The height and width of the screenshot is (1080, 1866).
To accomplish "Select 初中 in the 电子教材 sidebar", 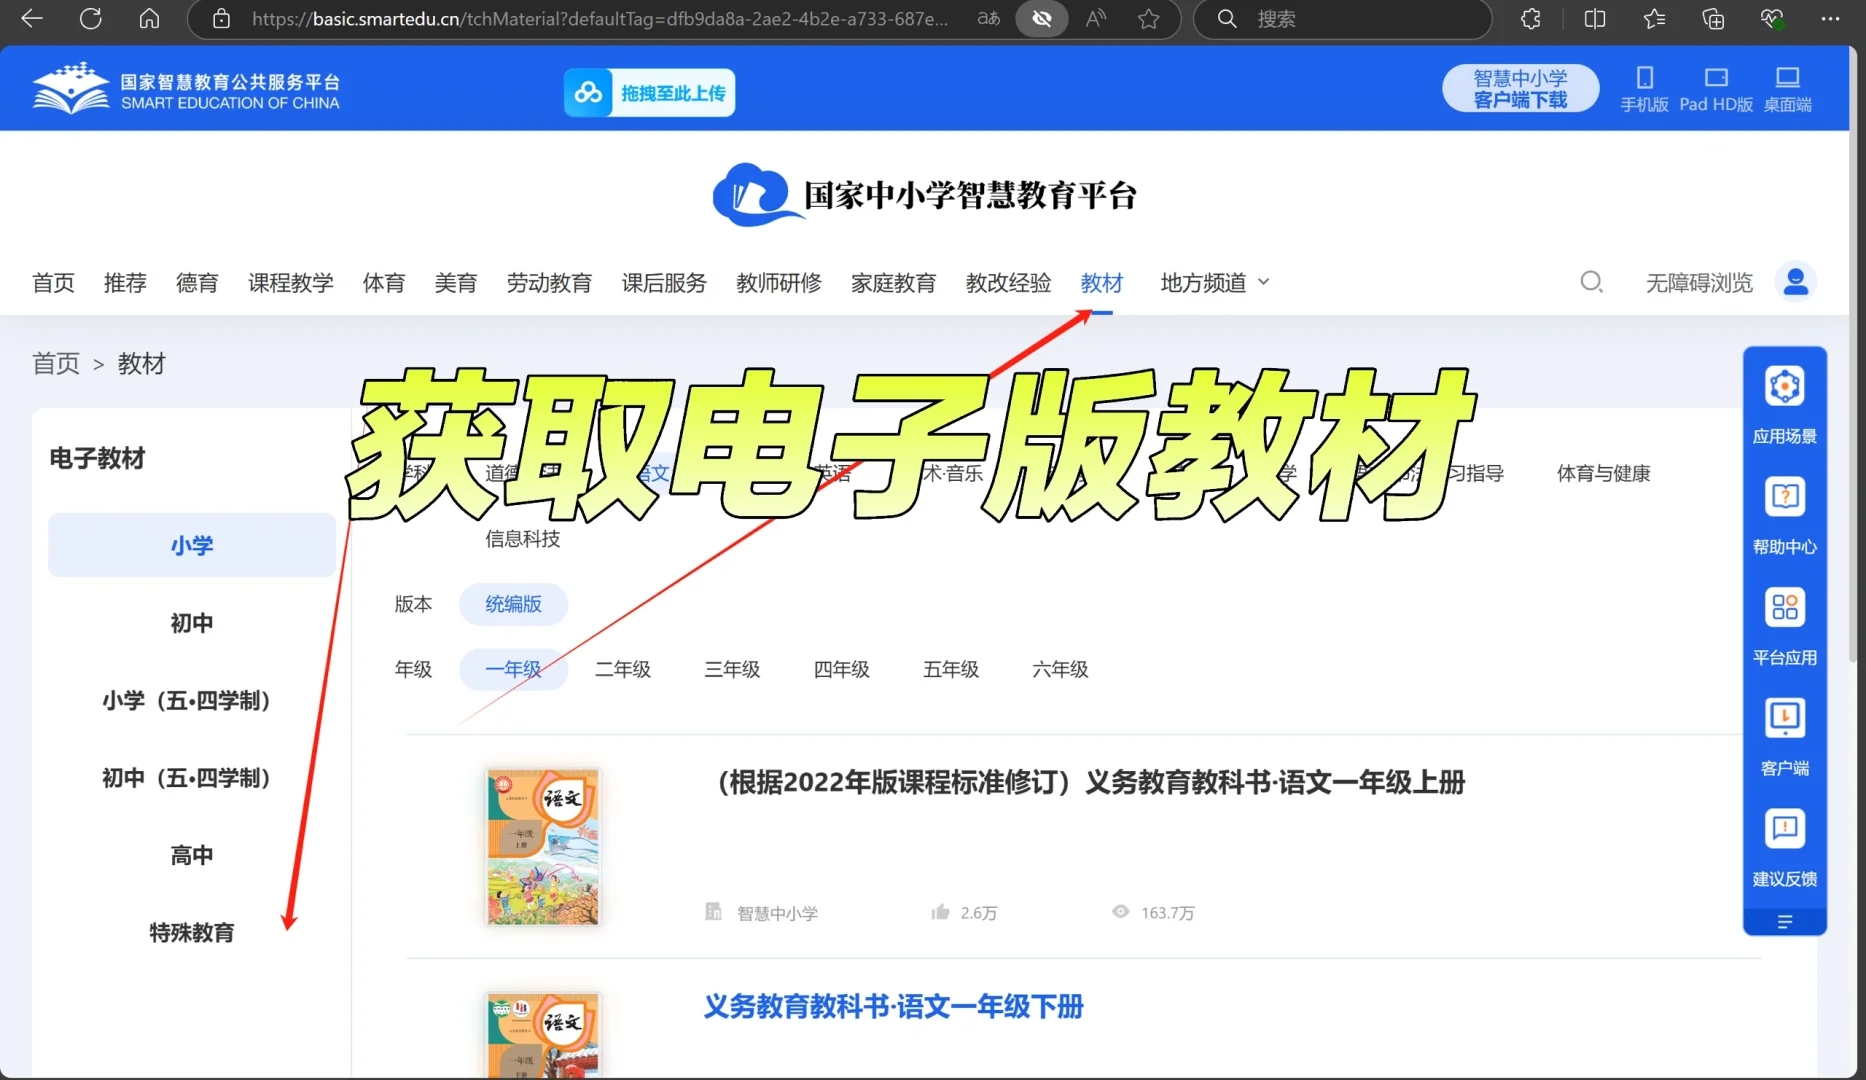I will (192, 623).
